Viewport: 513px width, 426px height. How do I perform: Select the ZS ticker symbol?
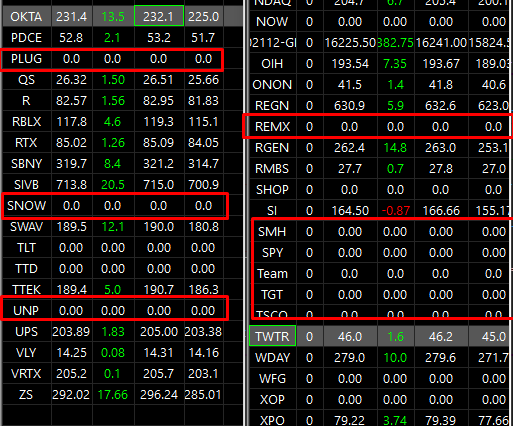[x=26, y=395]
